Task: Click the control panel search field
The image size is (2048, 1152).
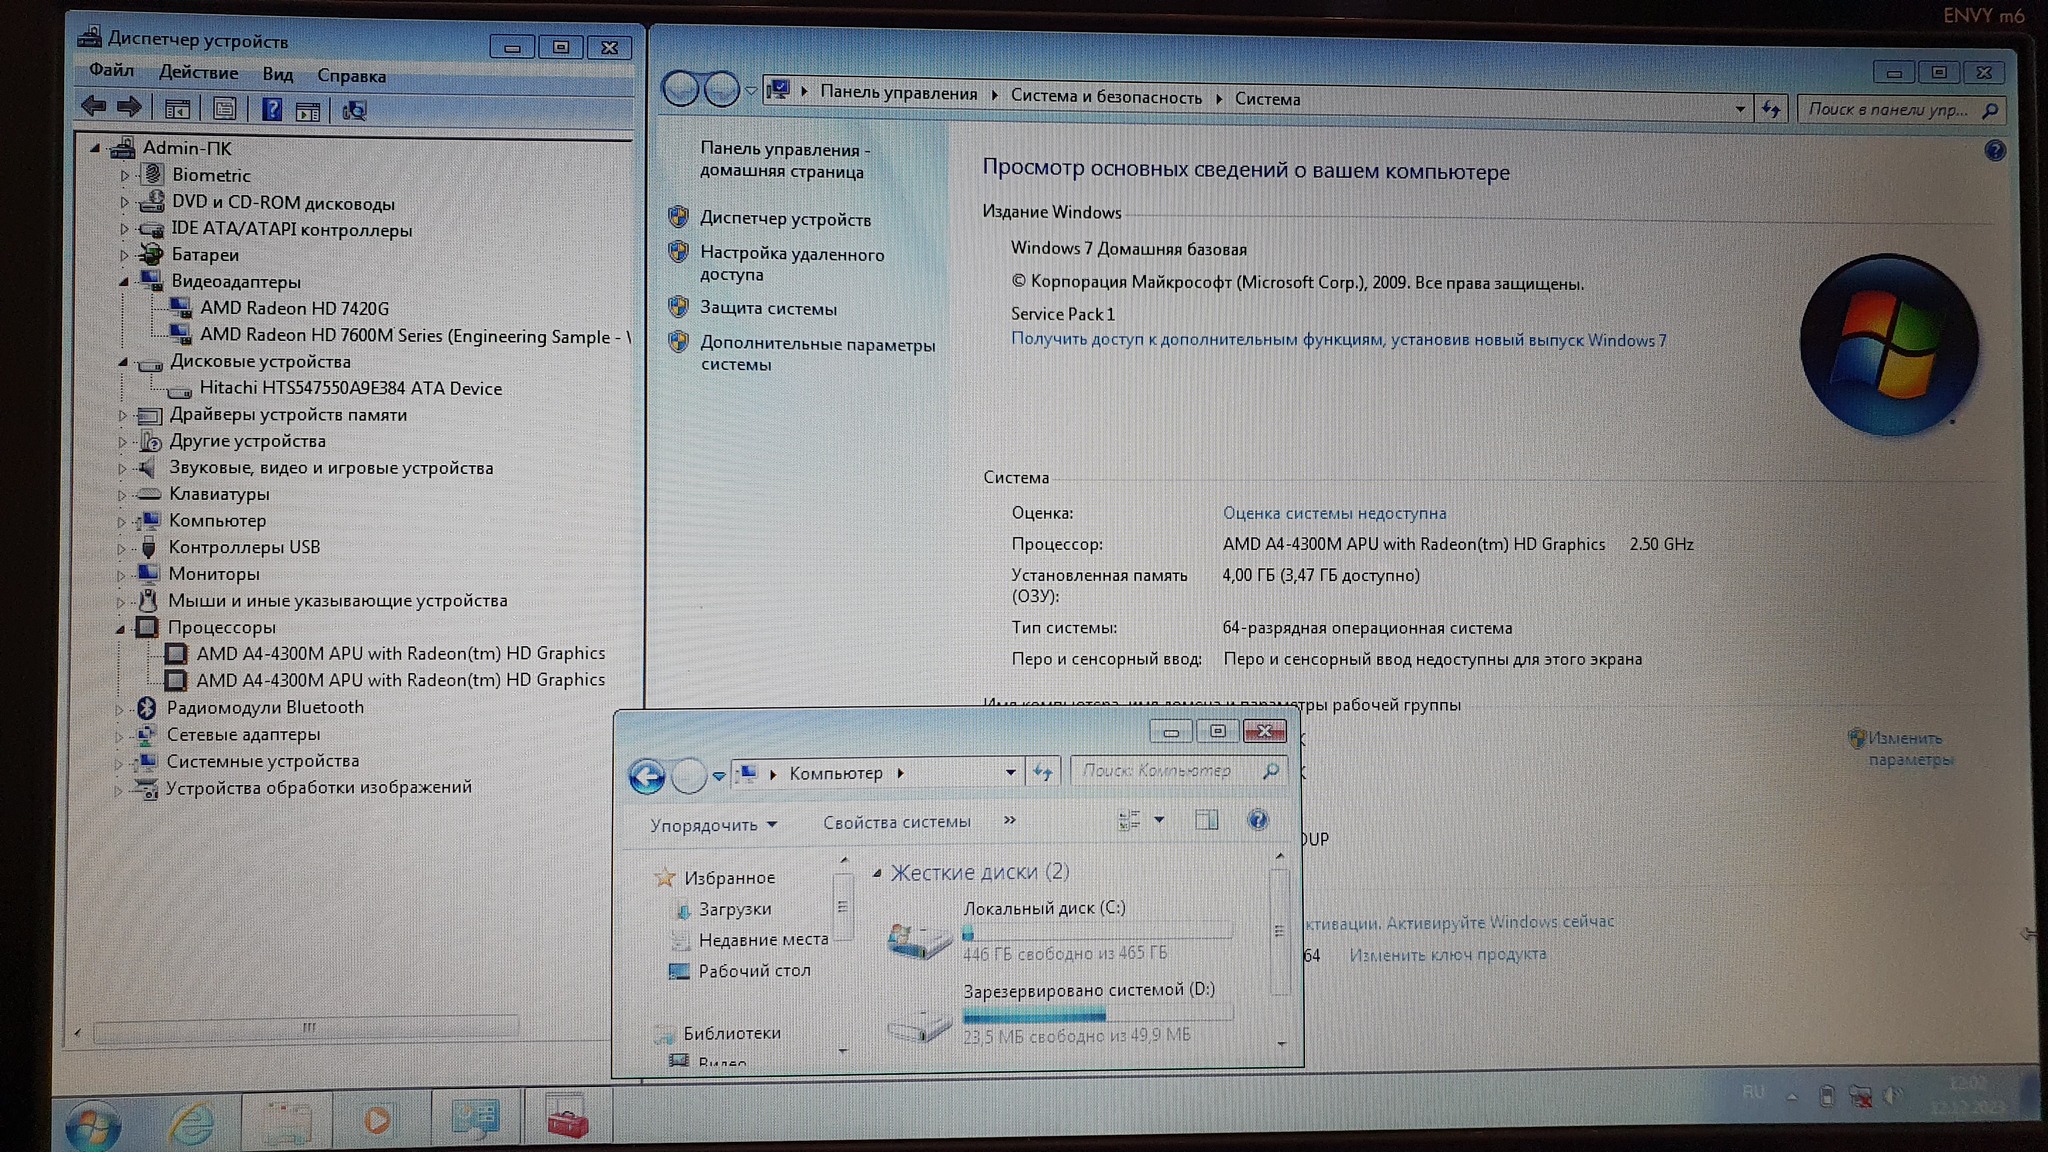Action: [x=1886, y=110]
